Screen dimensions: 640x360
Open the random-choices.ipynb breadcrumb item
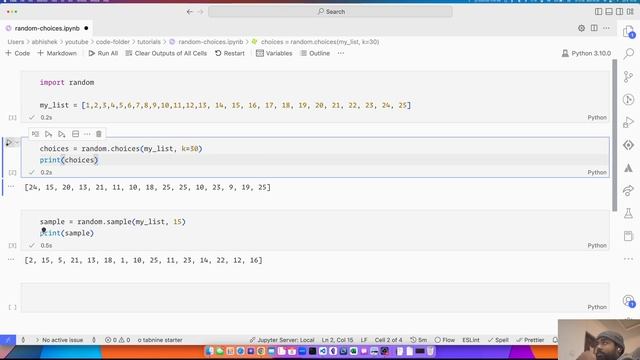point(207,42)
